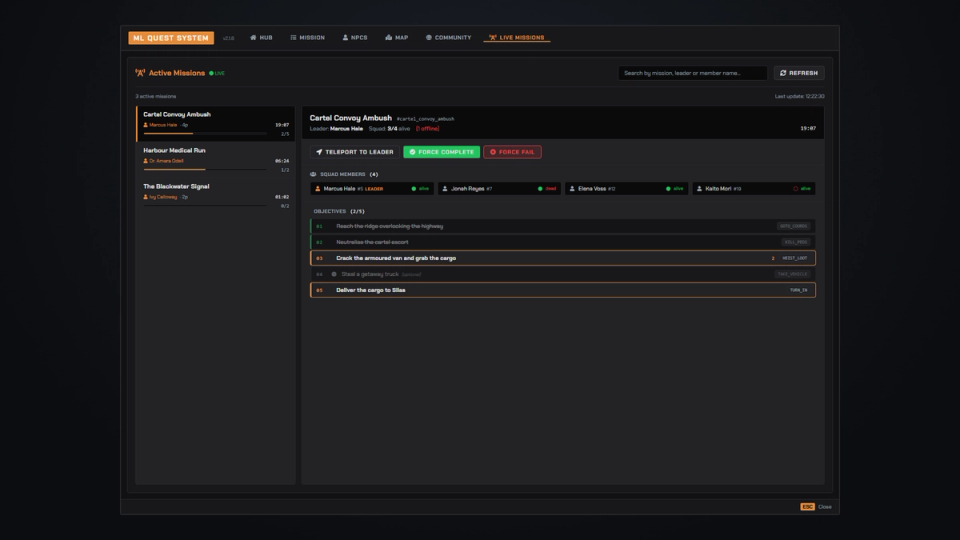Click the Jonah Reyes squad member card
Viewport: 960px width, 540px height.
pos(499,189)
